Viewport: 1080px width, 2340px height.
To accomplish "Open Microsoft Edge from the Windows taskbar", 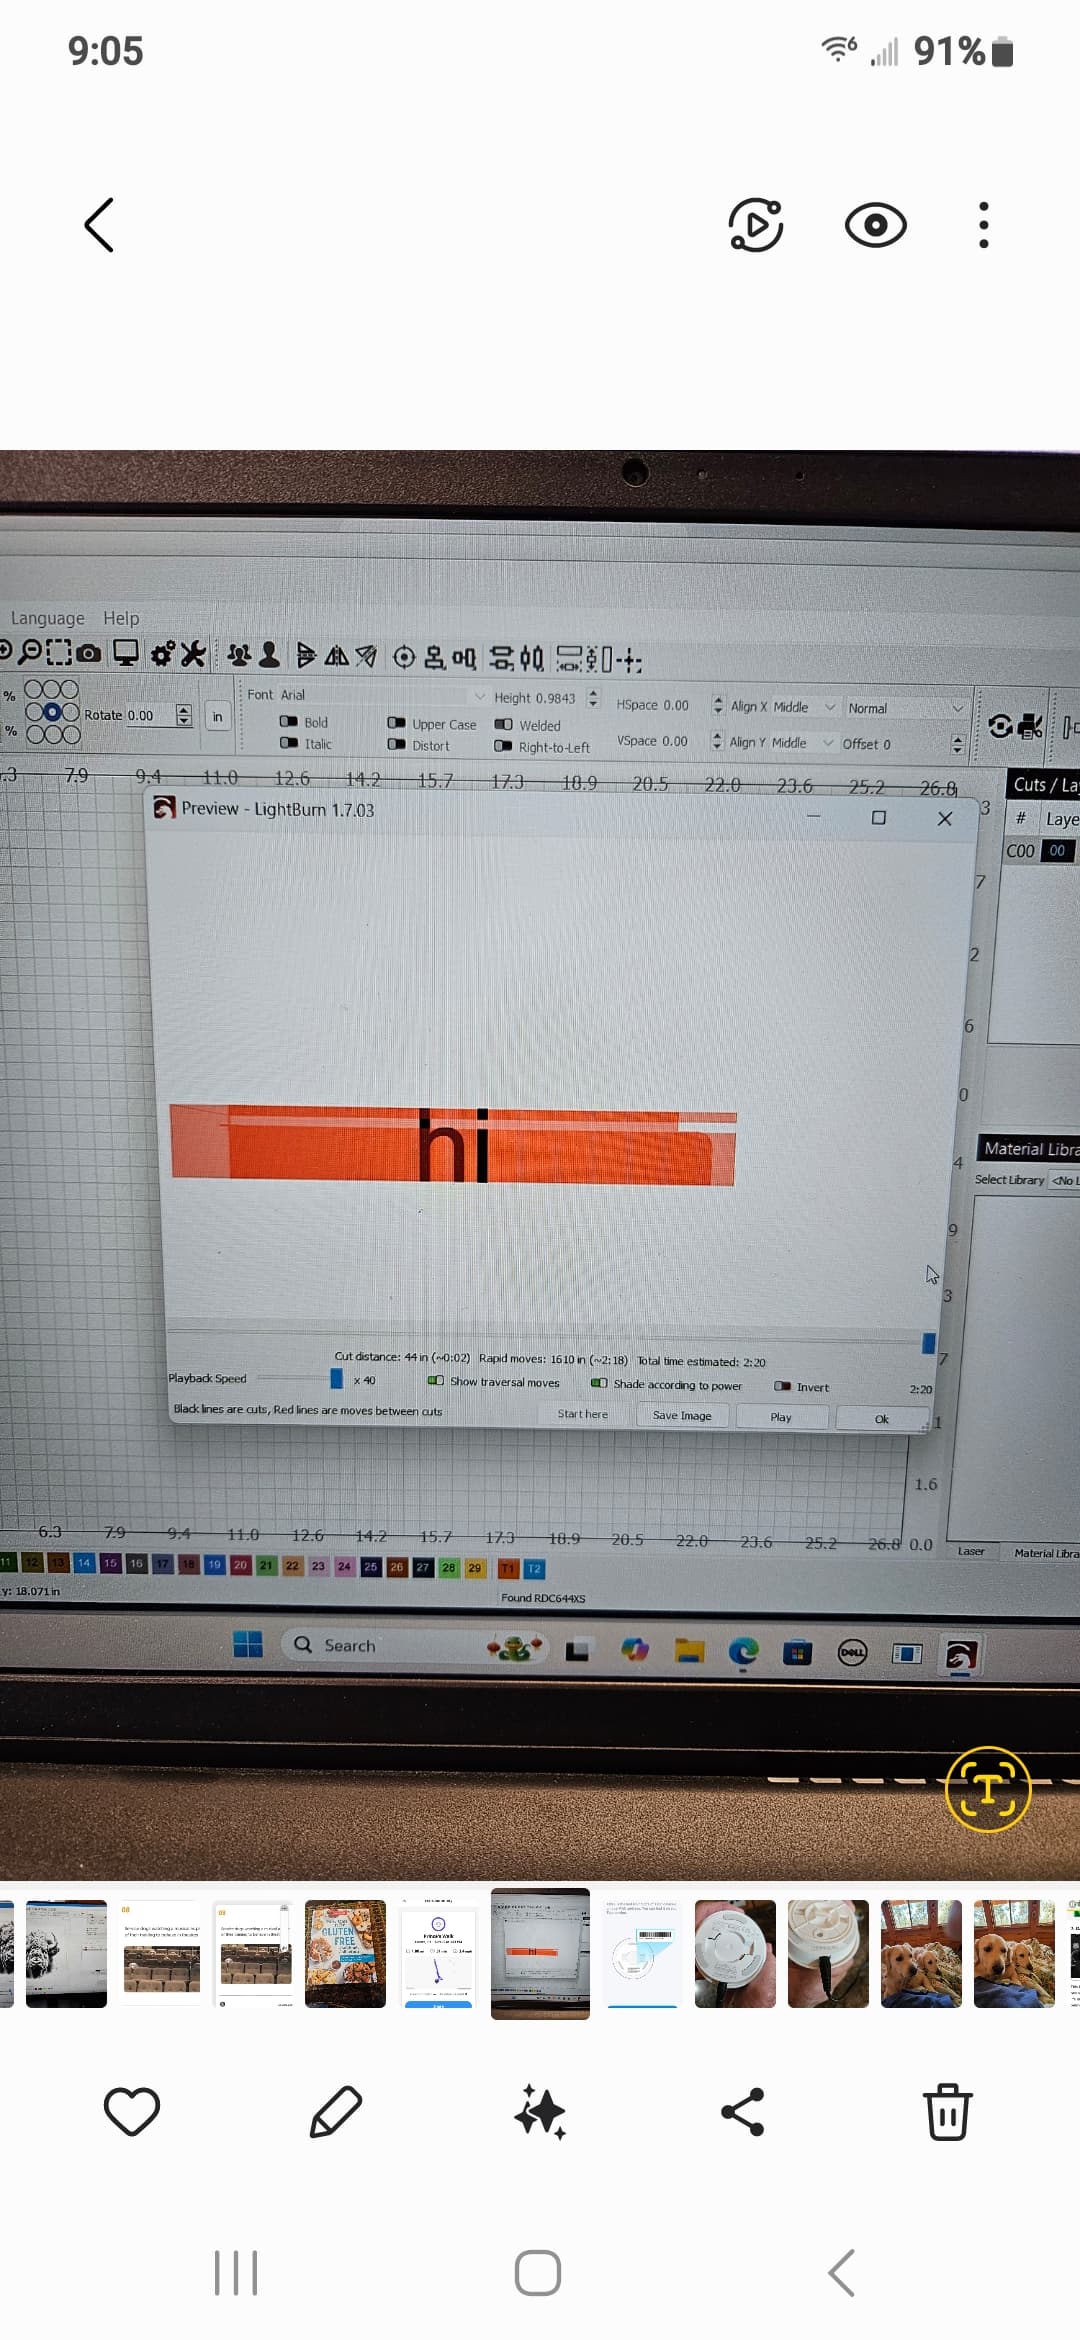I will pyautogui.click(x=743, y=1652).
